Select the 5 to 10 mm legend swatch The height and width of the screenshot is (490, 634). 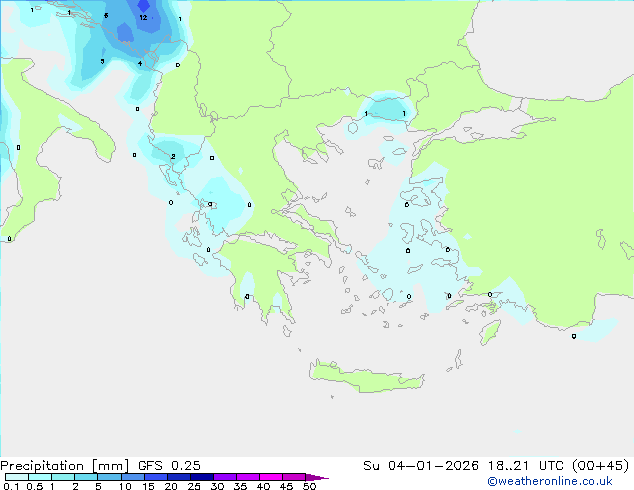coord(109,477)
